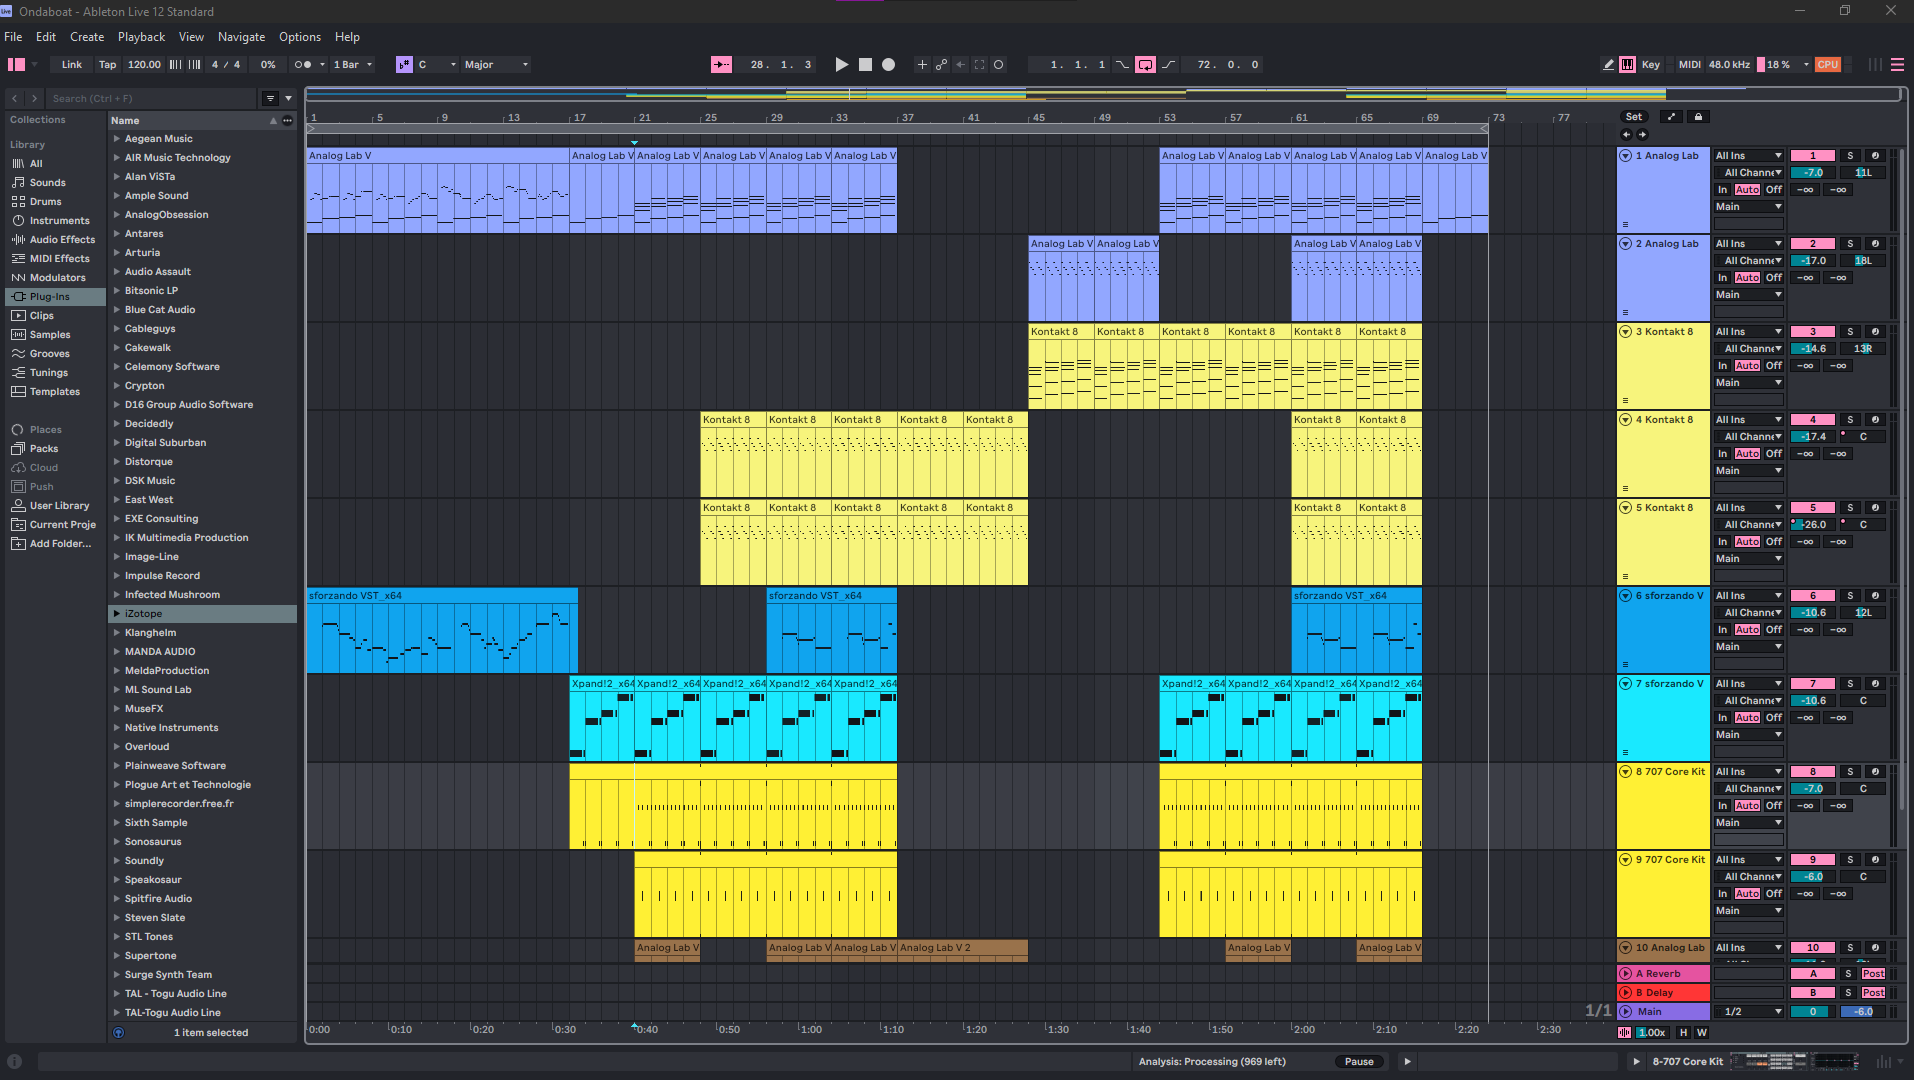Open the Edit menu

click(x=46, y=37)
